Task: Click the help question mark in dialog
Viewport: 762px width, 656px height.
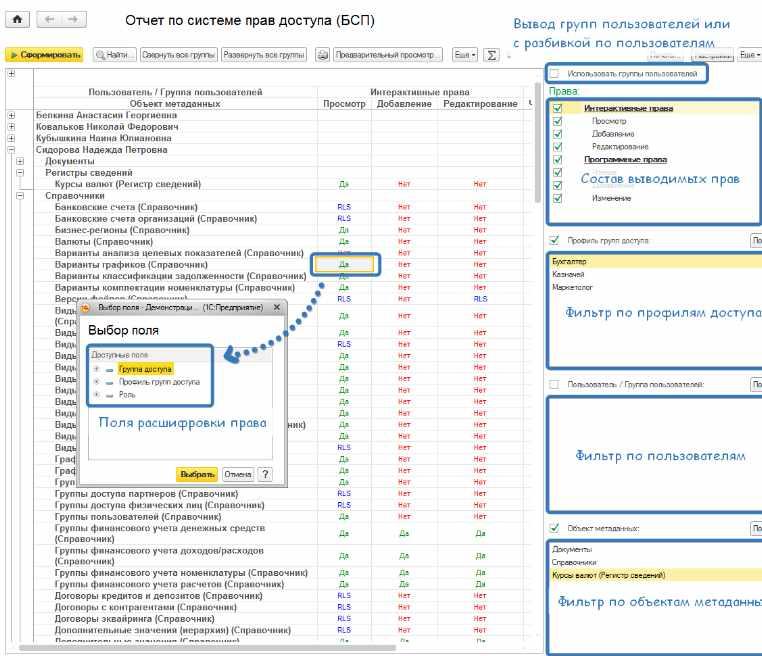Action: 265,474
